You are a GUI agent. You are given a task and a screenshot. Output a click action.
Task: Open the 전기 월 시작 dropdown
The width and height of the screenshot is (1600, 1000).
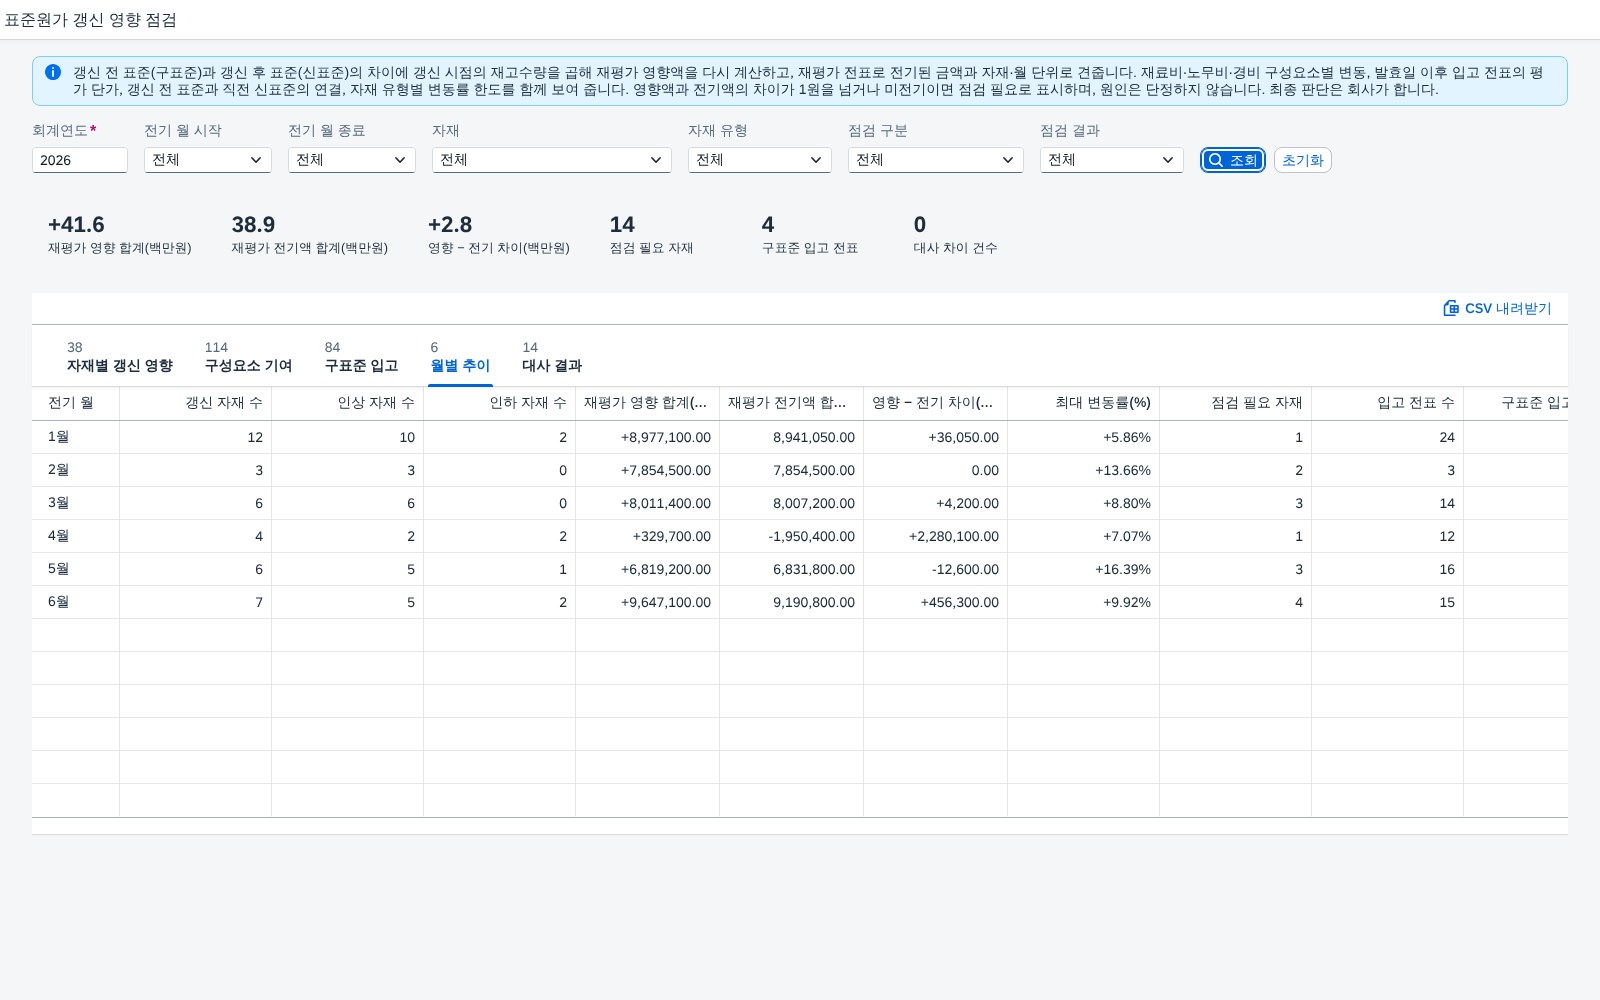coord(208,160)
